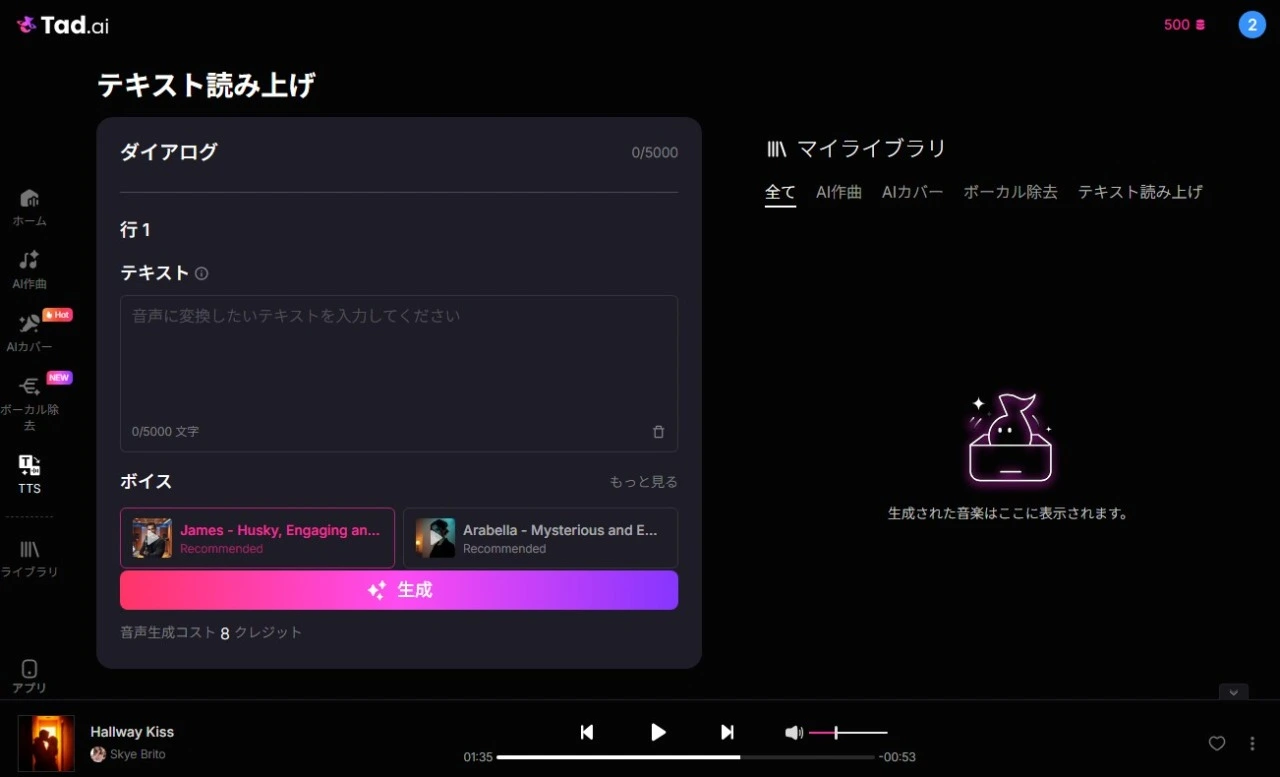The image size is (1280, 777).
Task: Click the 0/5000 counter beside ダイアログ
Action: pos(654,153)
